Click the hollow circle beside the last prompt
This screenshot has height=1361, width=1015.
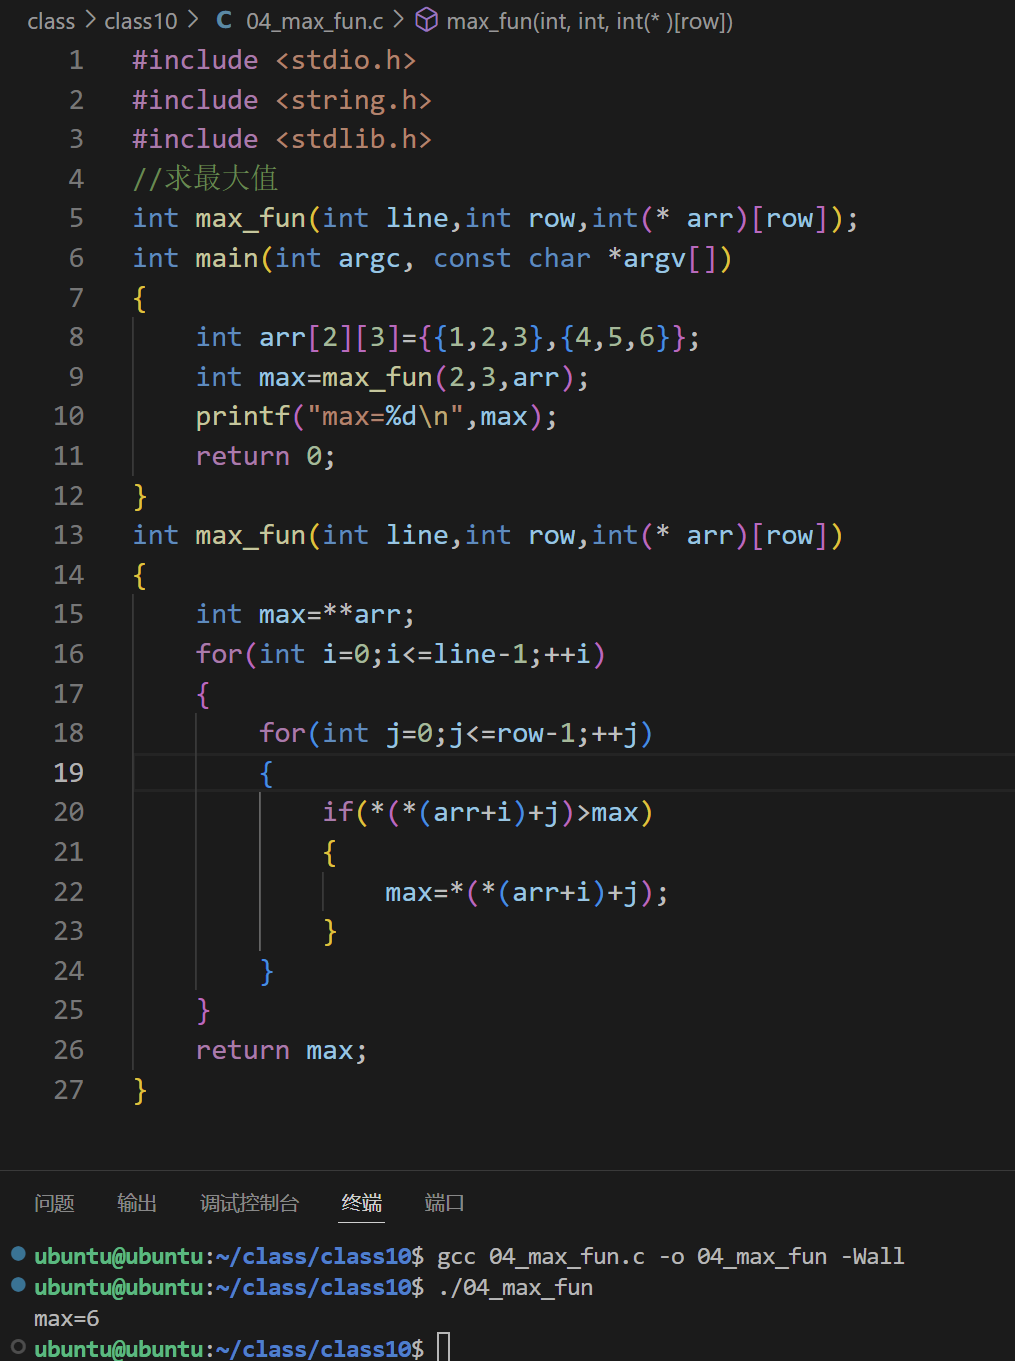pos(18,1346)
